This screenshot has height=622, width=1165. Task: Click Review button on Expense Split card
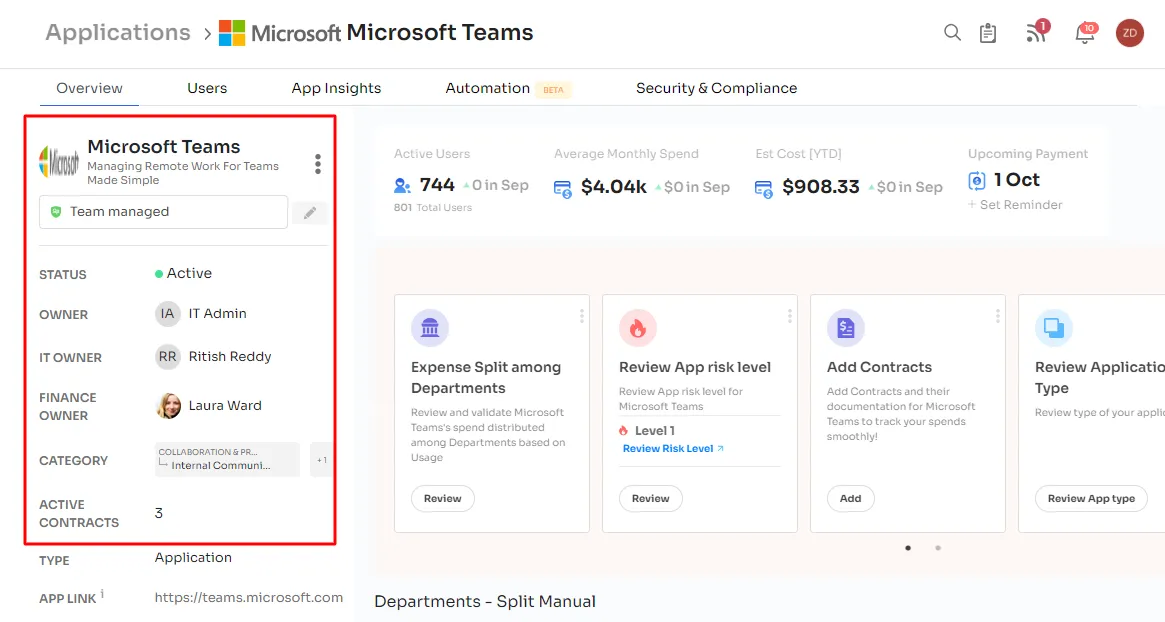443,499
